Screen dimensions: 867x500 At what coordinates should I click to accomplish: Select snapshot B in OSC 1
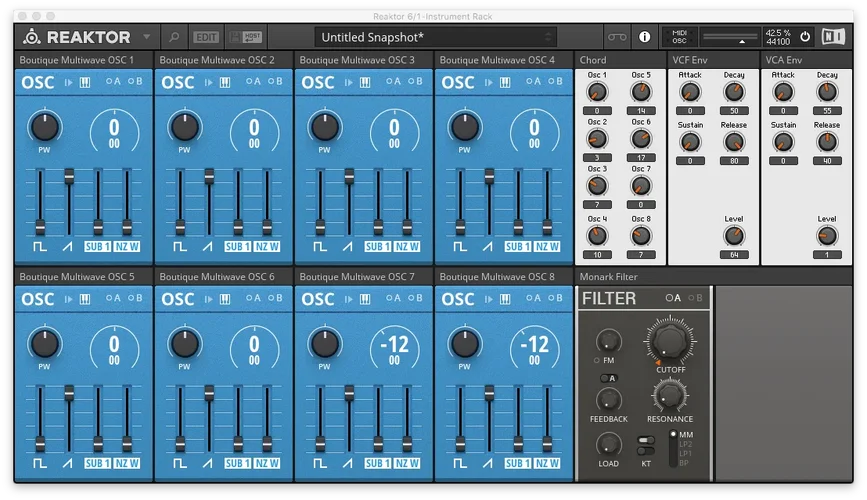(135, 81)
